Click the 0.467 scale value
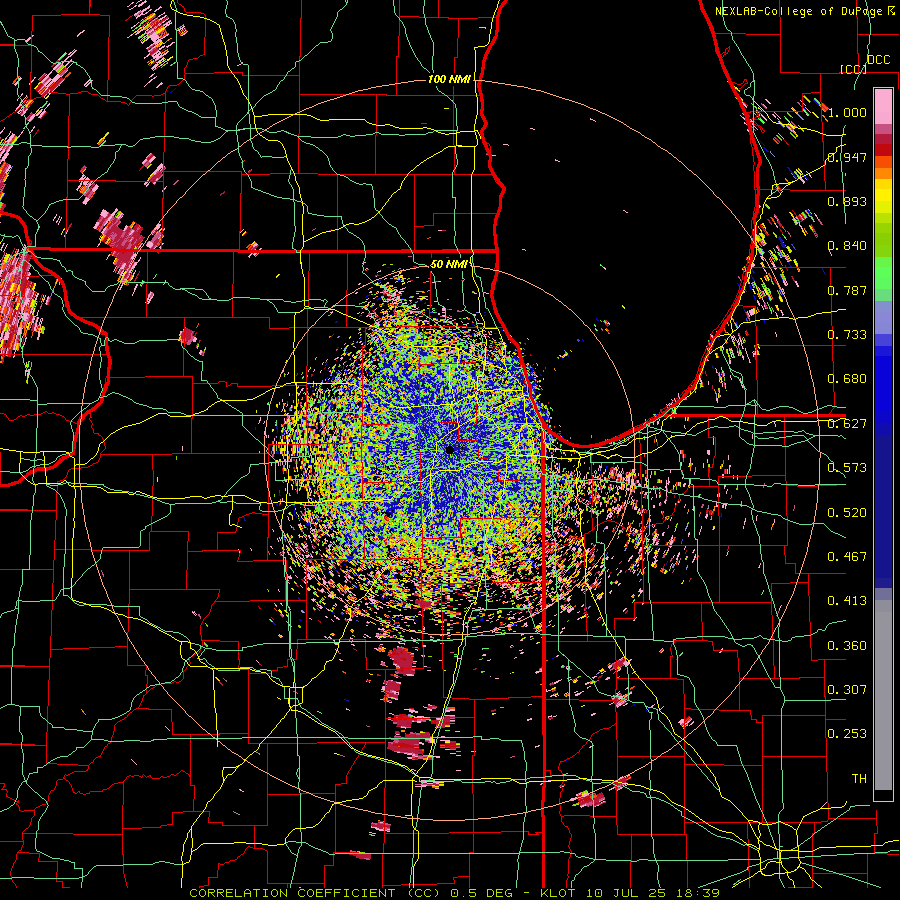900x900 pixels. pos(847,557)
